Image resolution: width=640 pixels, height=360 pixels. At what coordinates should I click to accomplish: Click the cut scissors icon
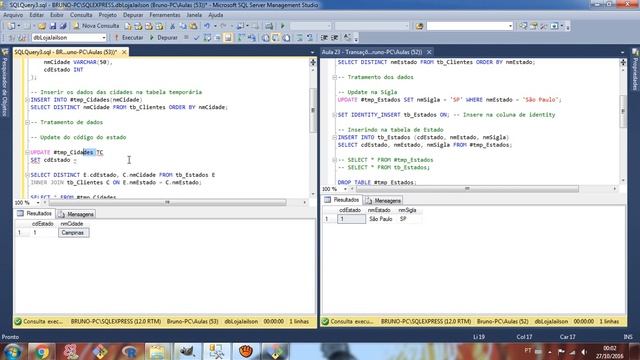[x=172, y=26]
